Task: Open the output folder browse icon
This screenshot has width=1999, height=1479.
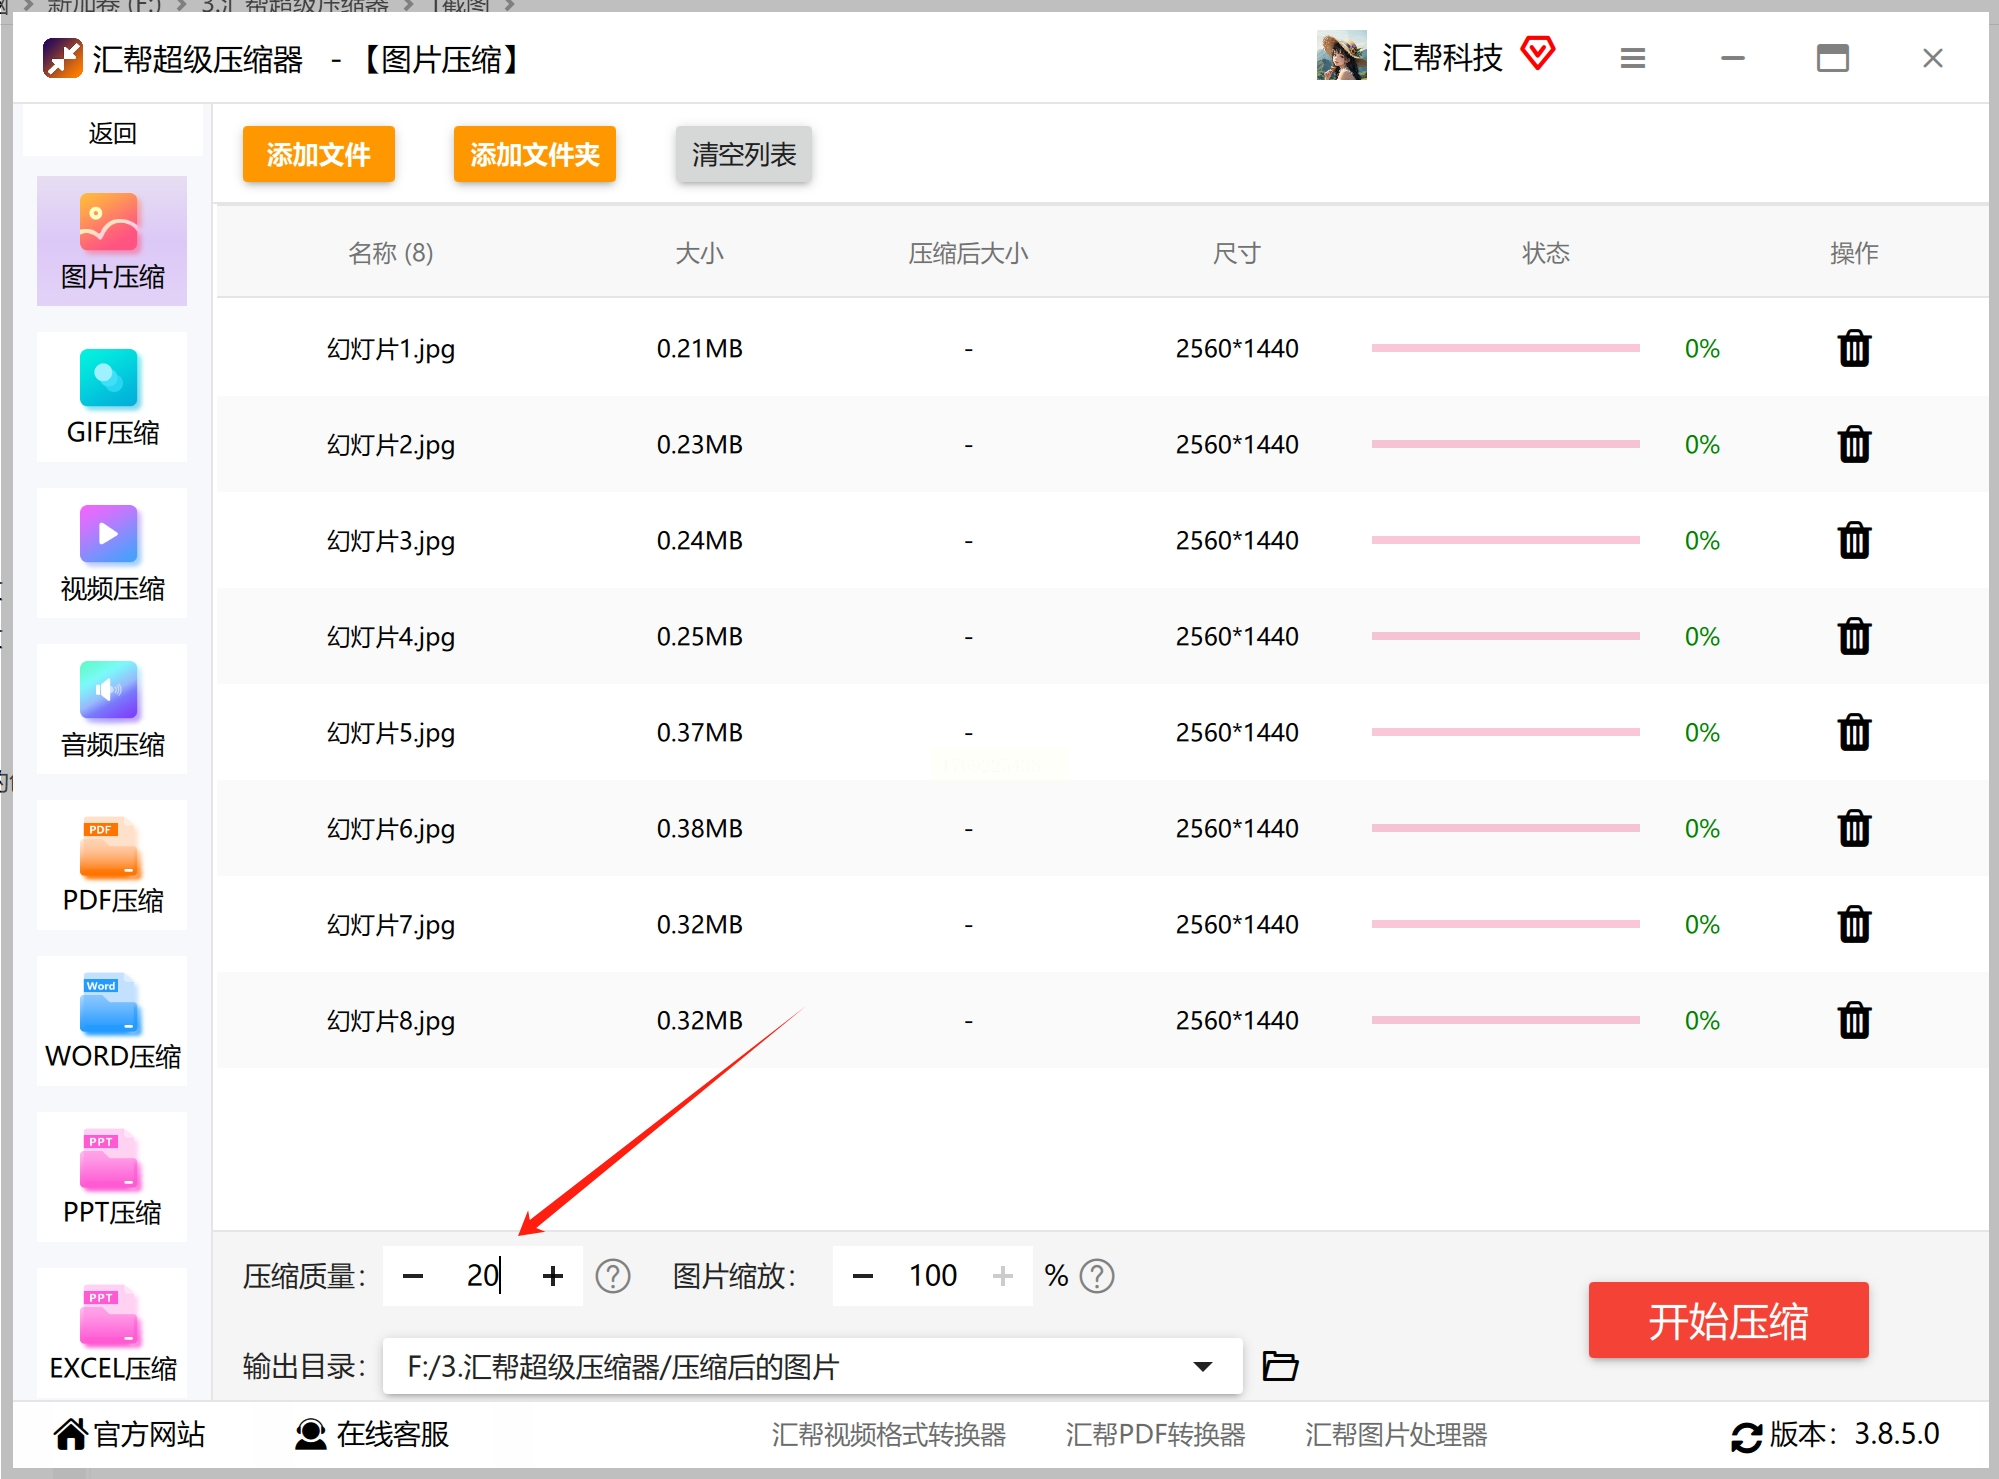Action: pyautogui.click(x=1279, y=1366)
